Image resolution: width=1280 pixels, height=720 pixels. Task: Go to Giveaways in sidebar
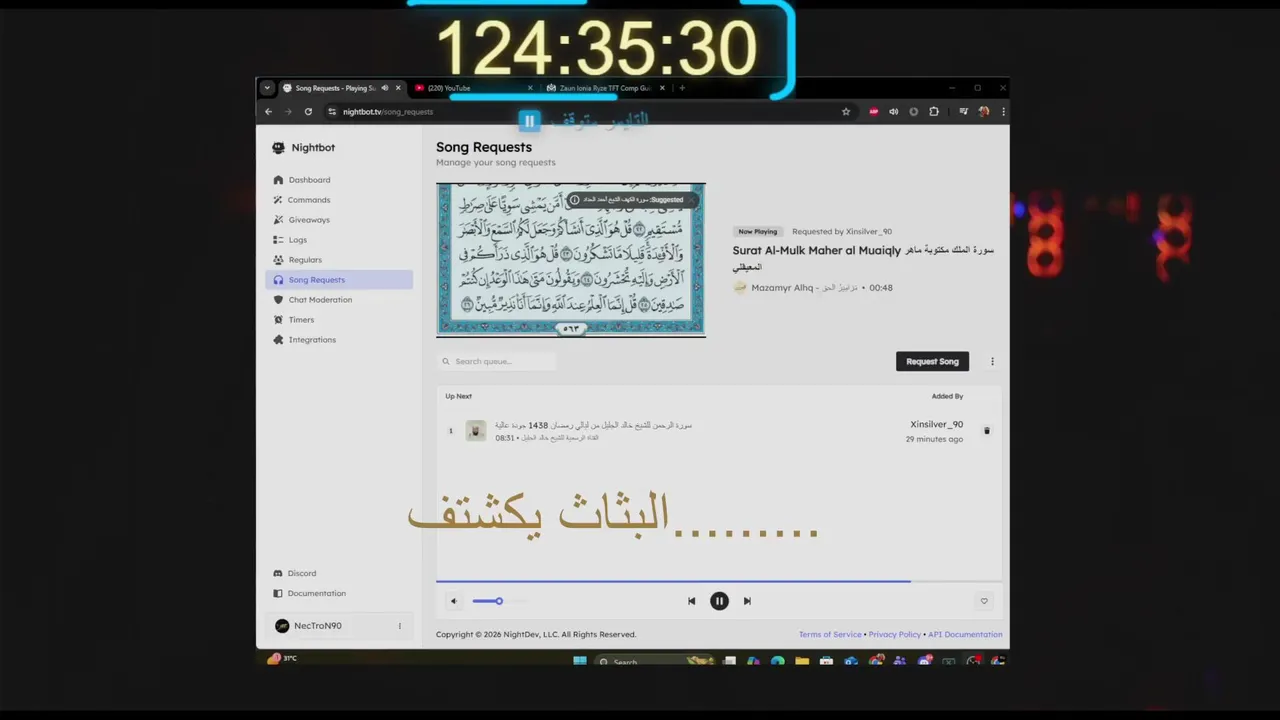pos(339,220)
